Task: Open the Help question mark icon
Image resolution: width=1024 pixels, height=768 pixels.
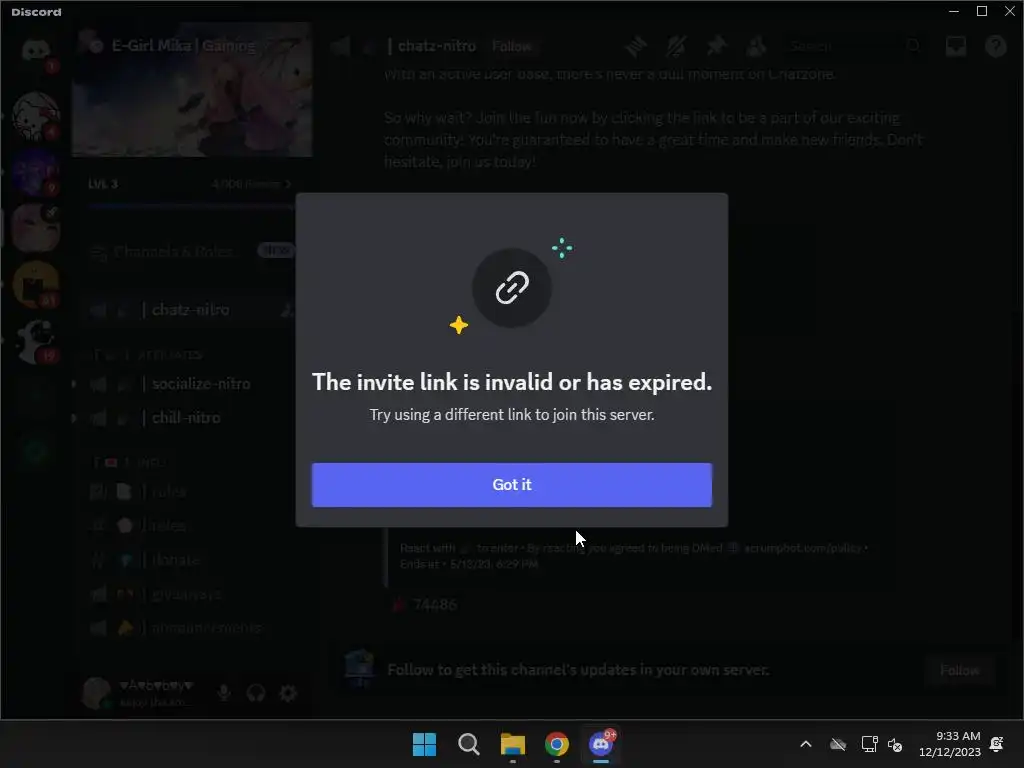Action: point(995,46)
